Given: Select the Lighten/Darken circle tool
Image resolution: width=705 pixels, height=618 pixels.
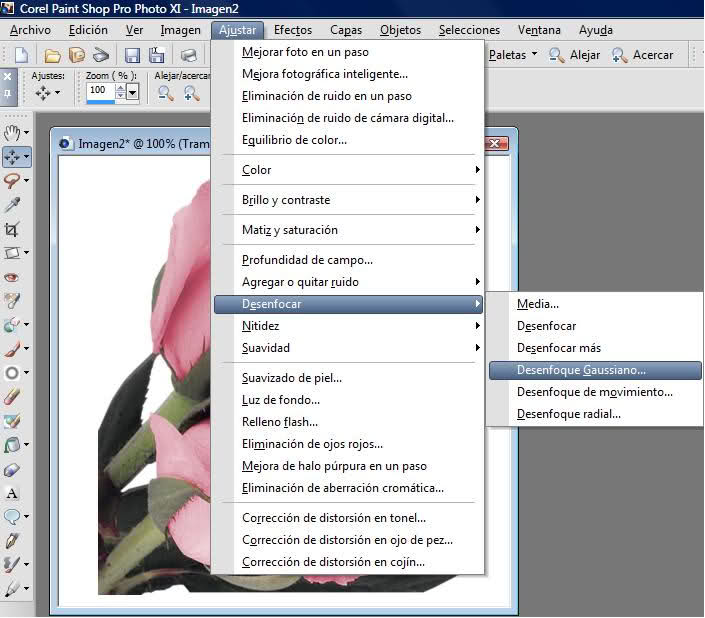Looking at the screenshot, I should pyautogui.click(x=12, y=373).
